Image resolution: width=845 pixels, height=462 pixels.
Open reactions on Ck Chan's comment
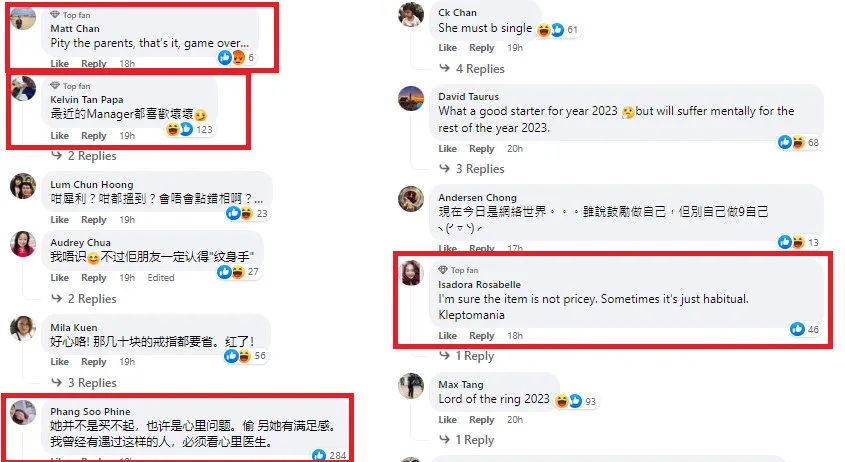[558, 30]
